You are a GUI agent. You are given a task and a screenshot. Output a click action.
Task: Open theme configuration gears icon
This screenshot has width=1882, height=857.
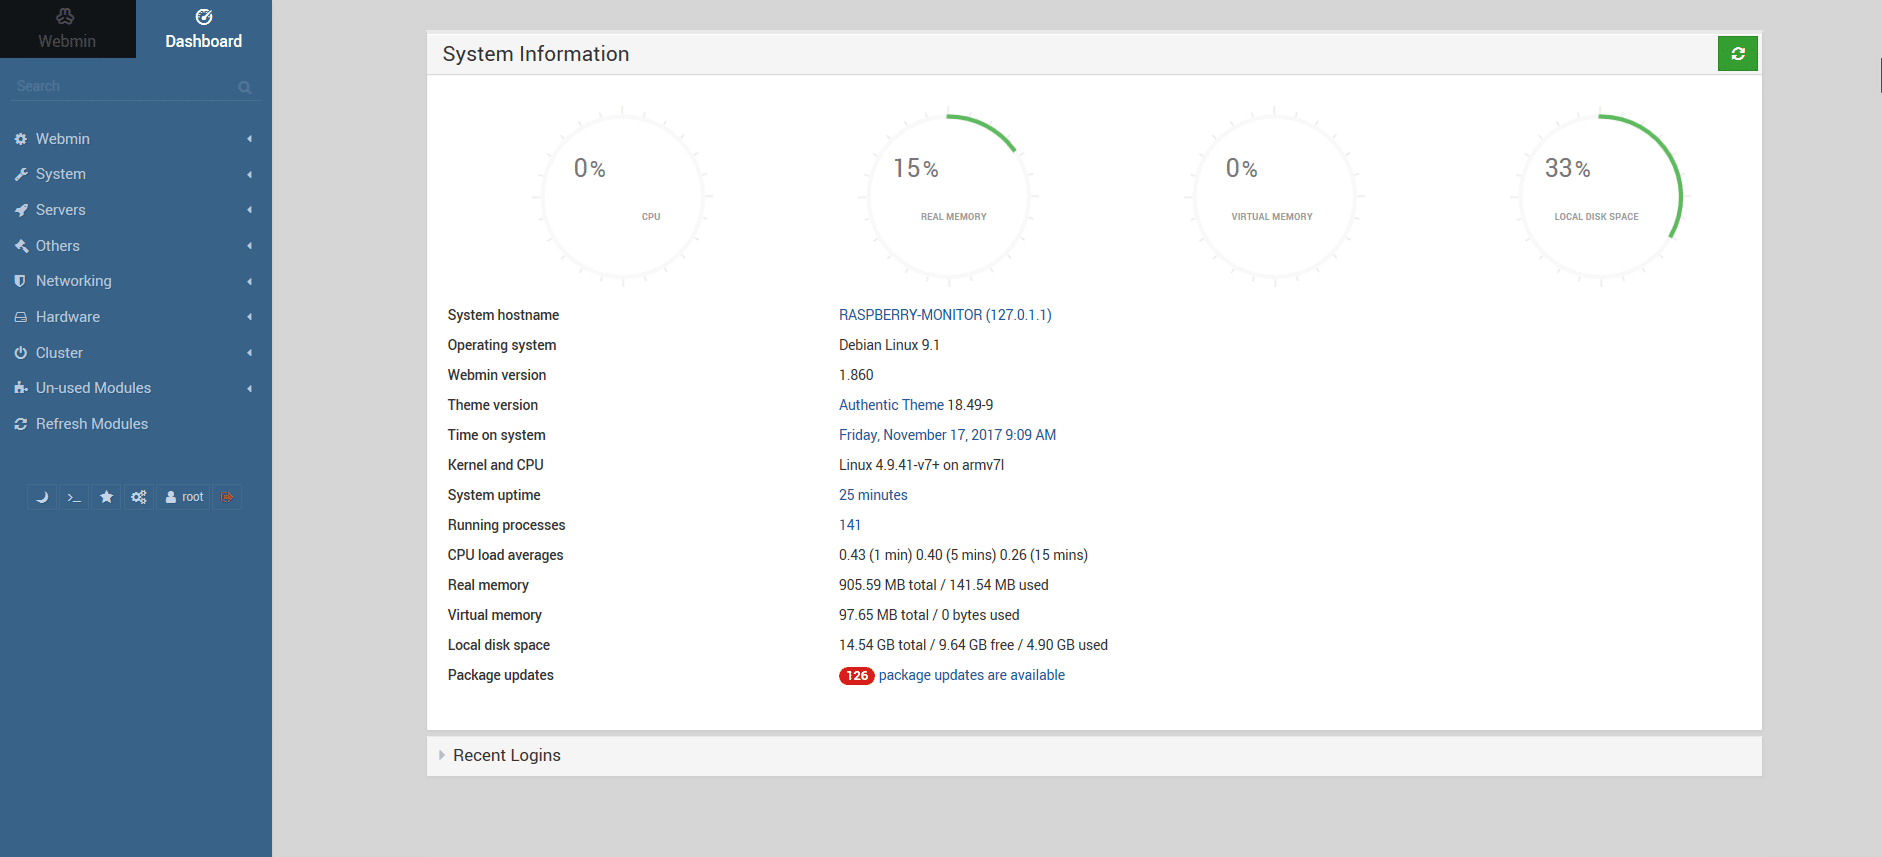tap(139, 497)
